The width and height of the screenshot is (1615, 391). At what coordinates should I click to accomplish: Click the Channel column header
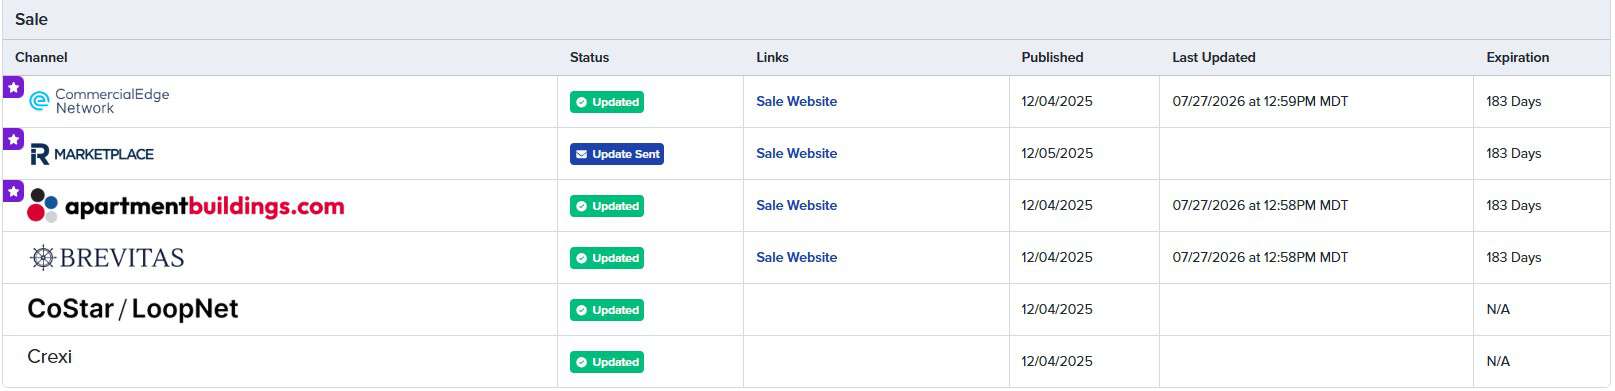41,57
